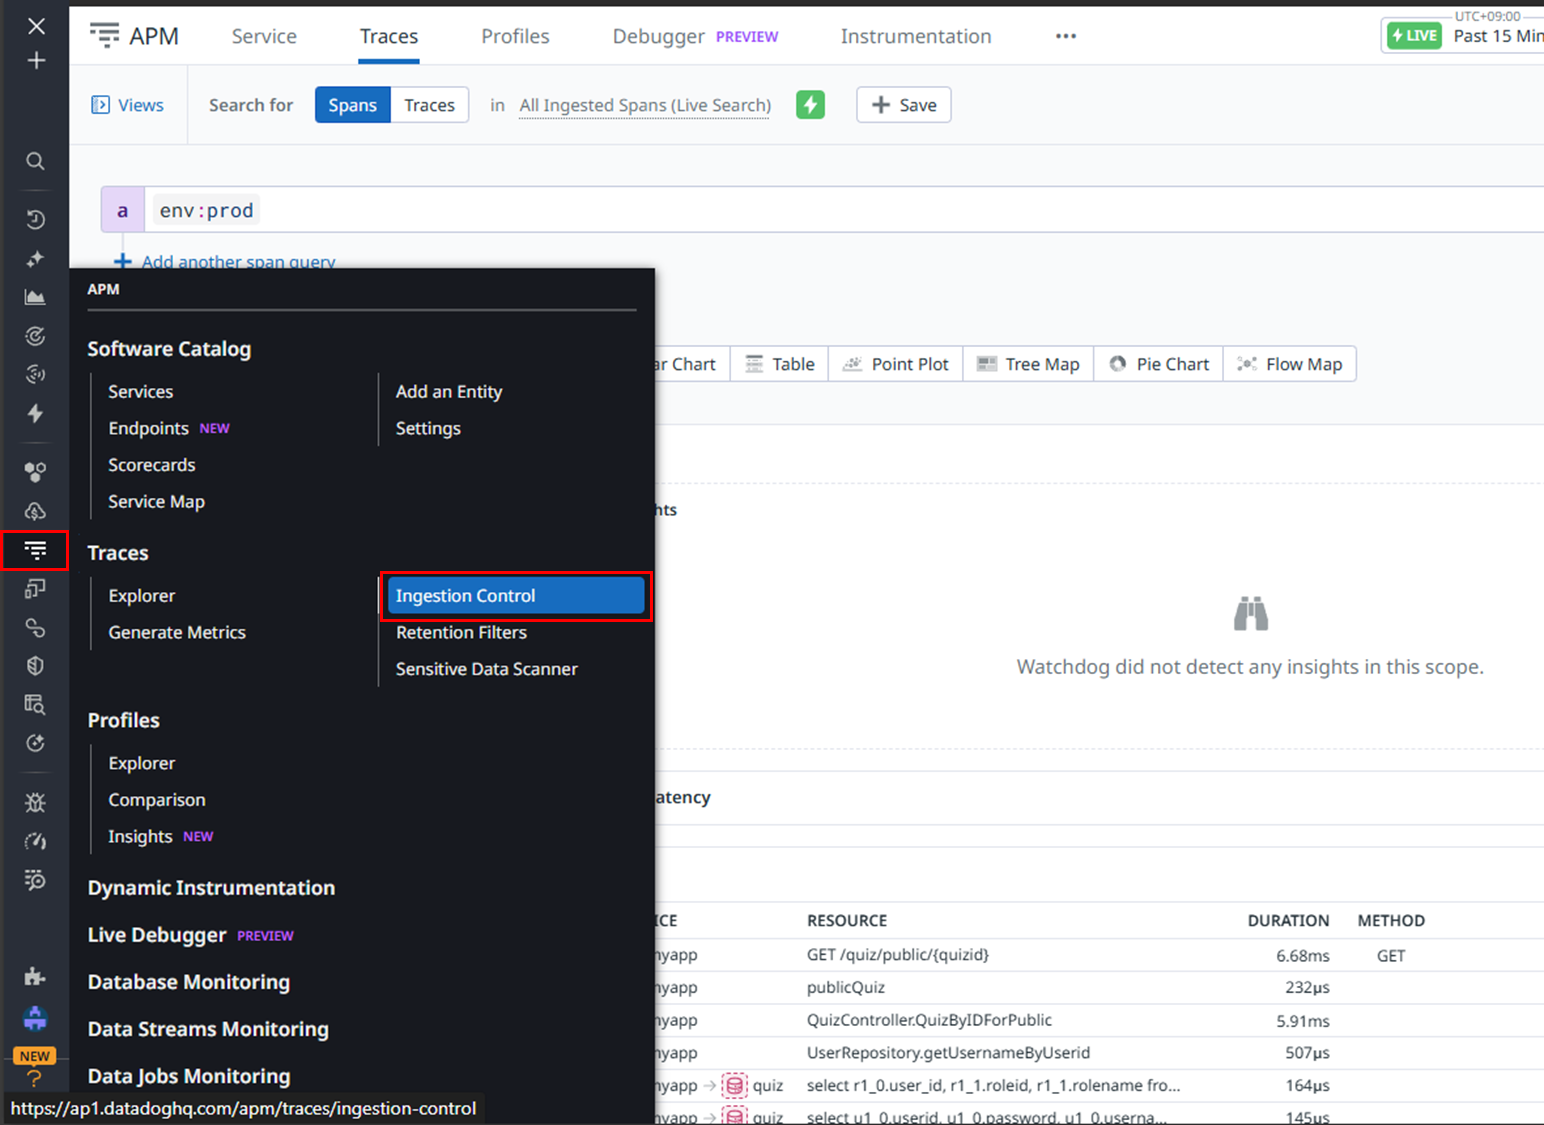
Task: Select Ingestion Control menu item
Action: (x=515, y=596)
